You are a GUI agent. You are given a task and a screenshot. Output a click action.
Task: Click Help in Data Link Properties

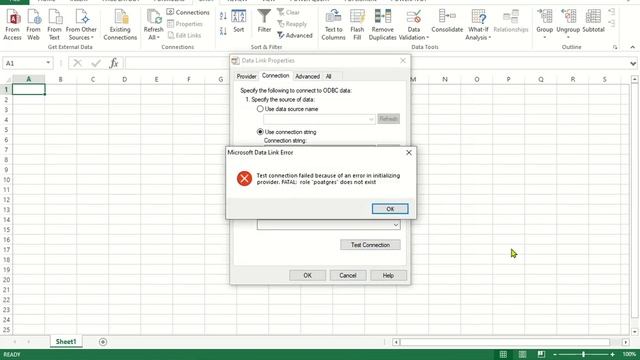pyautogui.click(x=388, y=276)
